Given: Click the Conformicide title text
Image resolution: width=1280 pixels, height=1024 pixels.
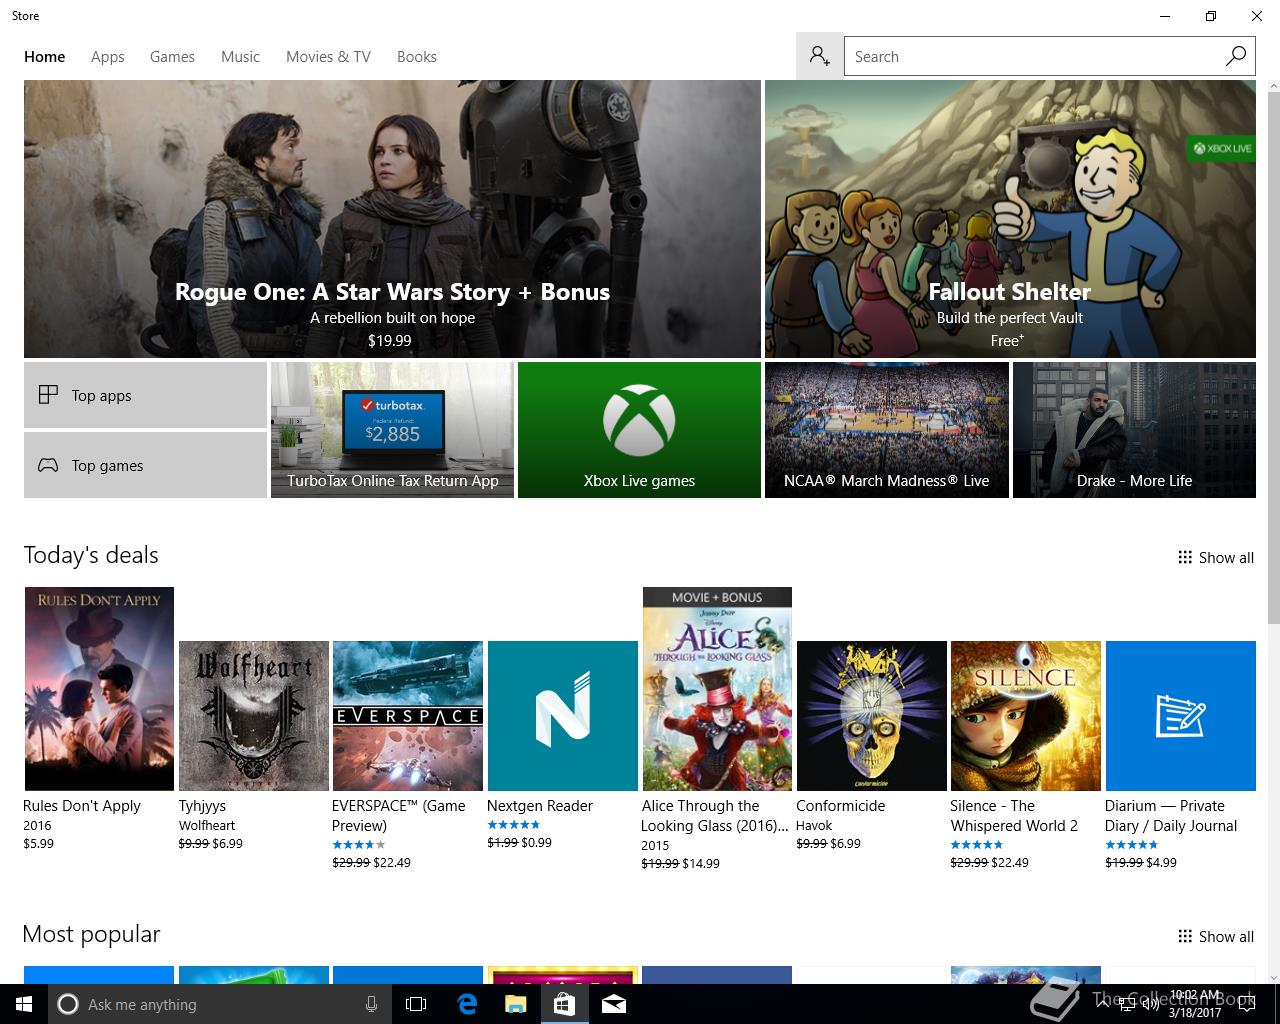Looking at the screenshot, I should coord(841,806).
